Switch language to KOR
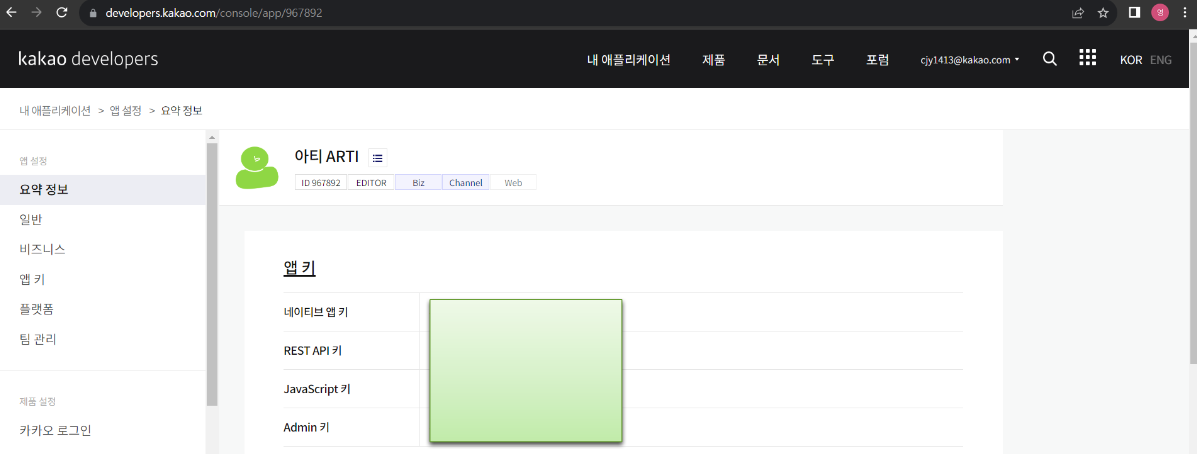The width and height of the screenshot is (1197, 454). 1131,60
